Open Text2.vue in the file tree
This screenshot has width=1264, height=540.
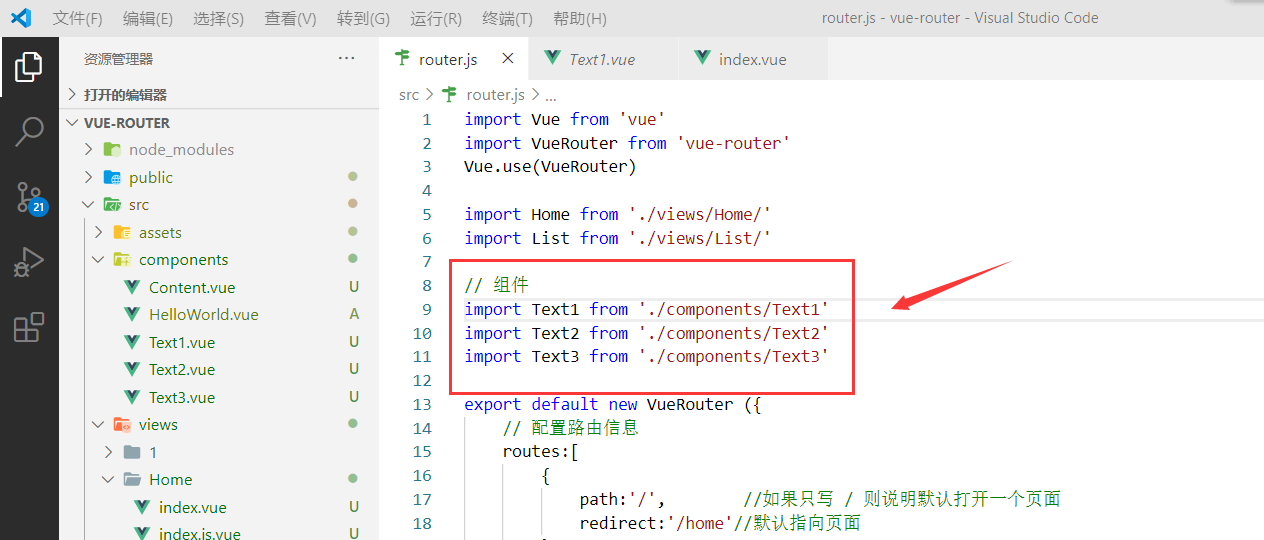click(x=182, y=369)
